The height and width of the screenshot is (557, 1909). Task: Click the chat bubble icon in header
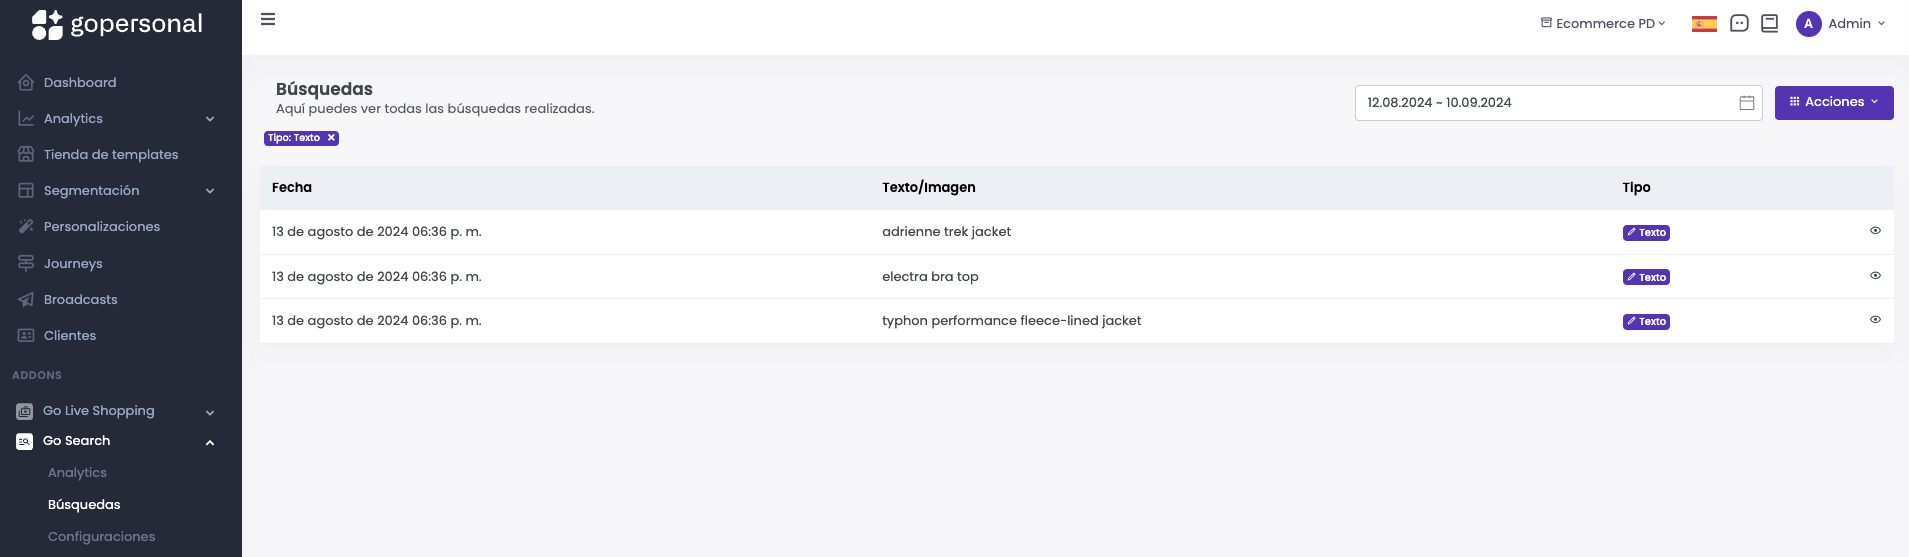pyautogui.click(x=1739, y=24)
